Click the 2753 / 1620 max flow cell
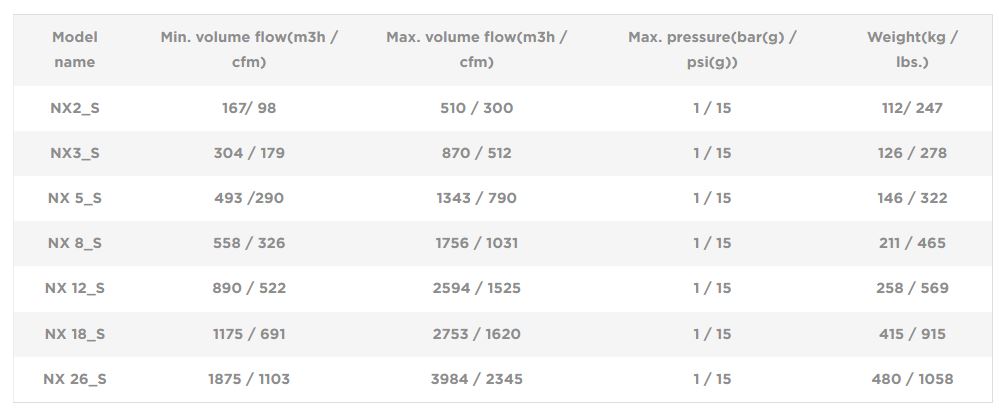Image resolution: width=999 pixels, height=416 pixels. click(476, 334)
